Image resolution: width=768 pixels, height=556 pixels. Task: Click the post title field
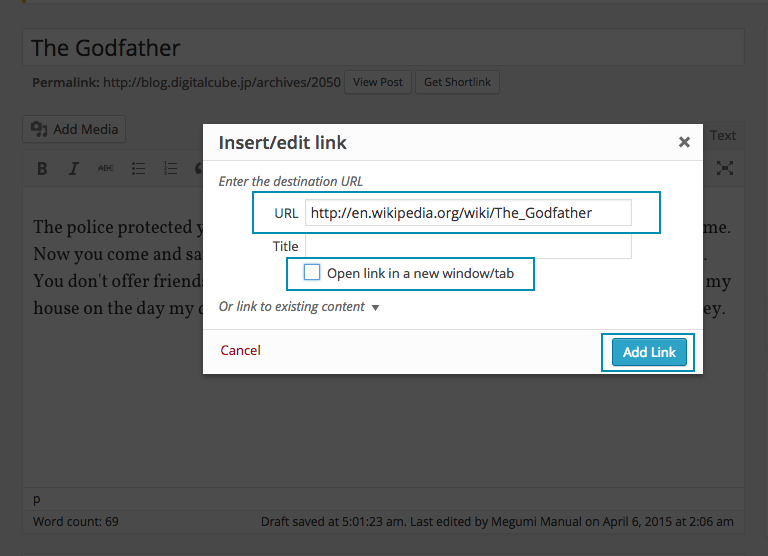coord(384,48)
